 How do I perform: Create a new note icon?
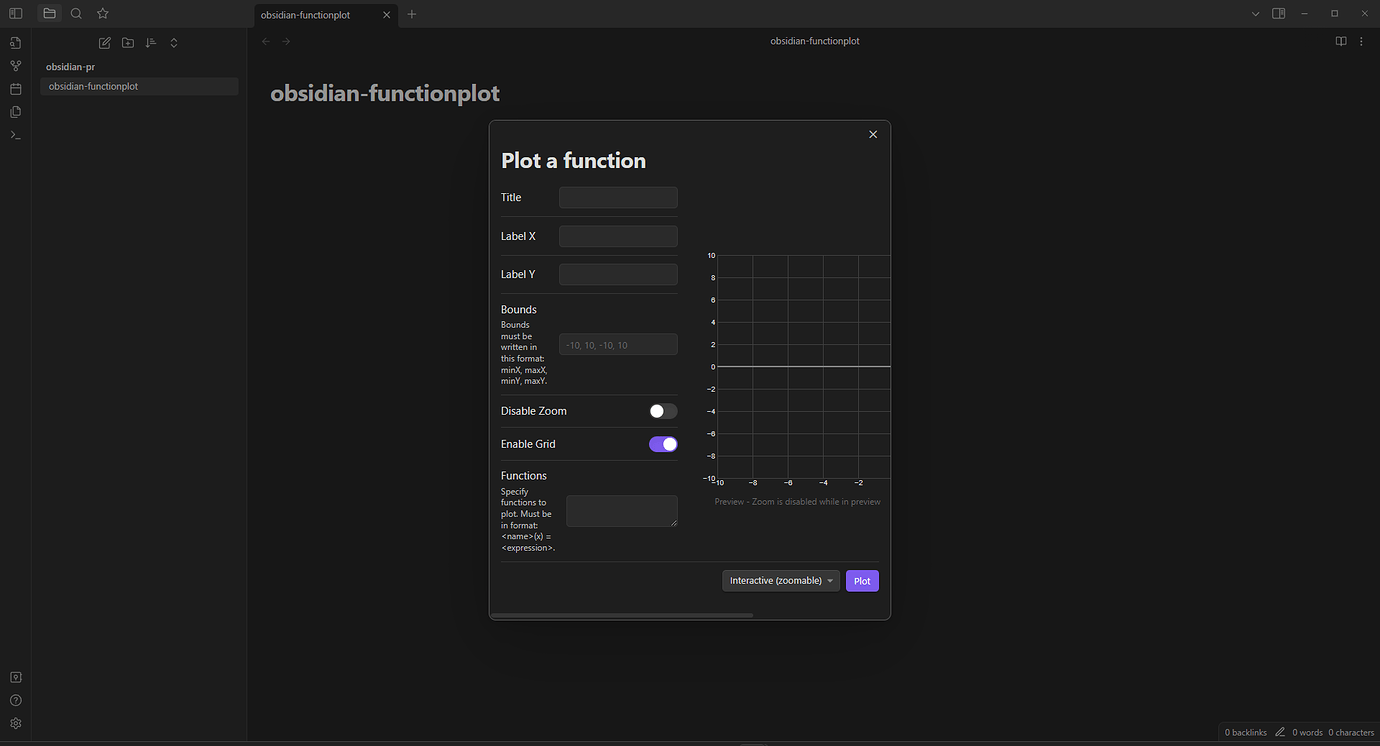click(x=105, y=43)
